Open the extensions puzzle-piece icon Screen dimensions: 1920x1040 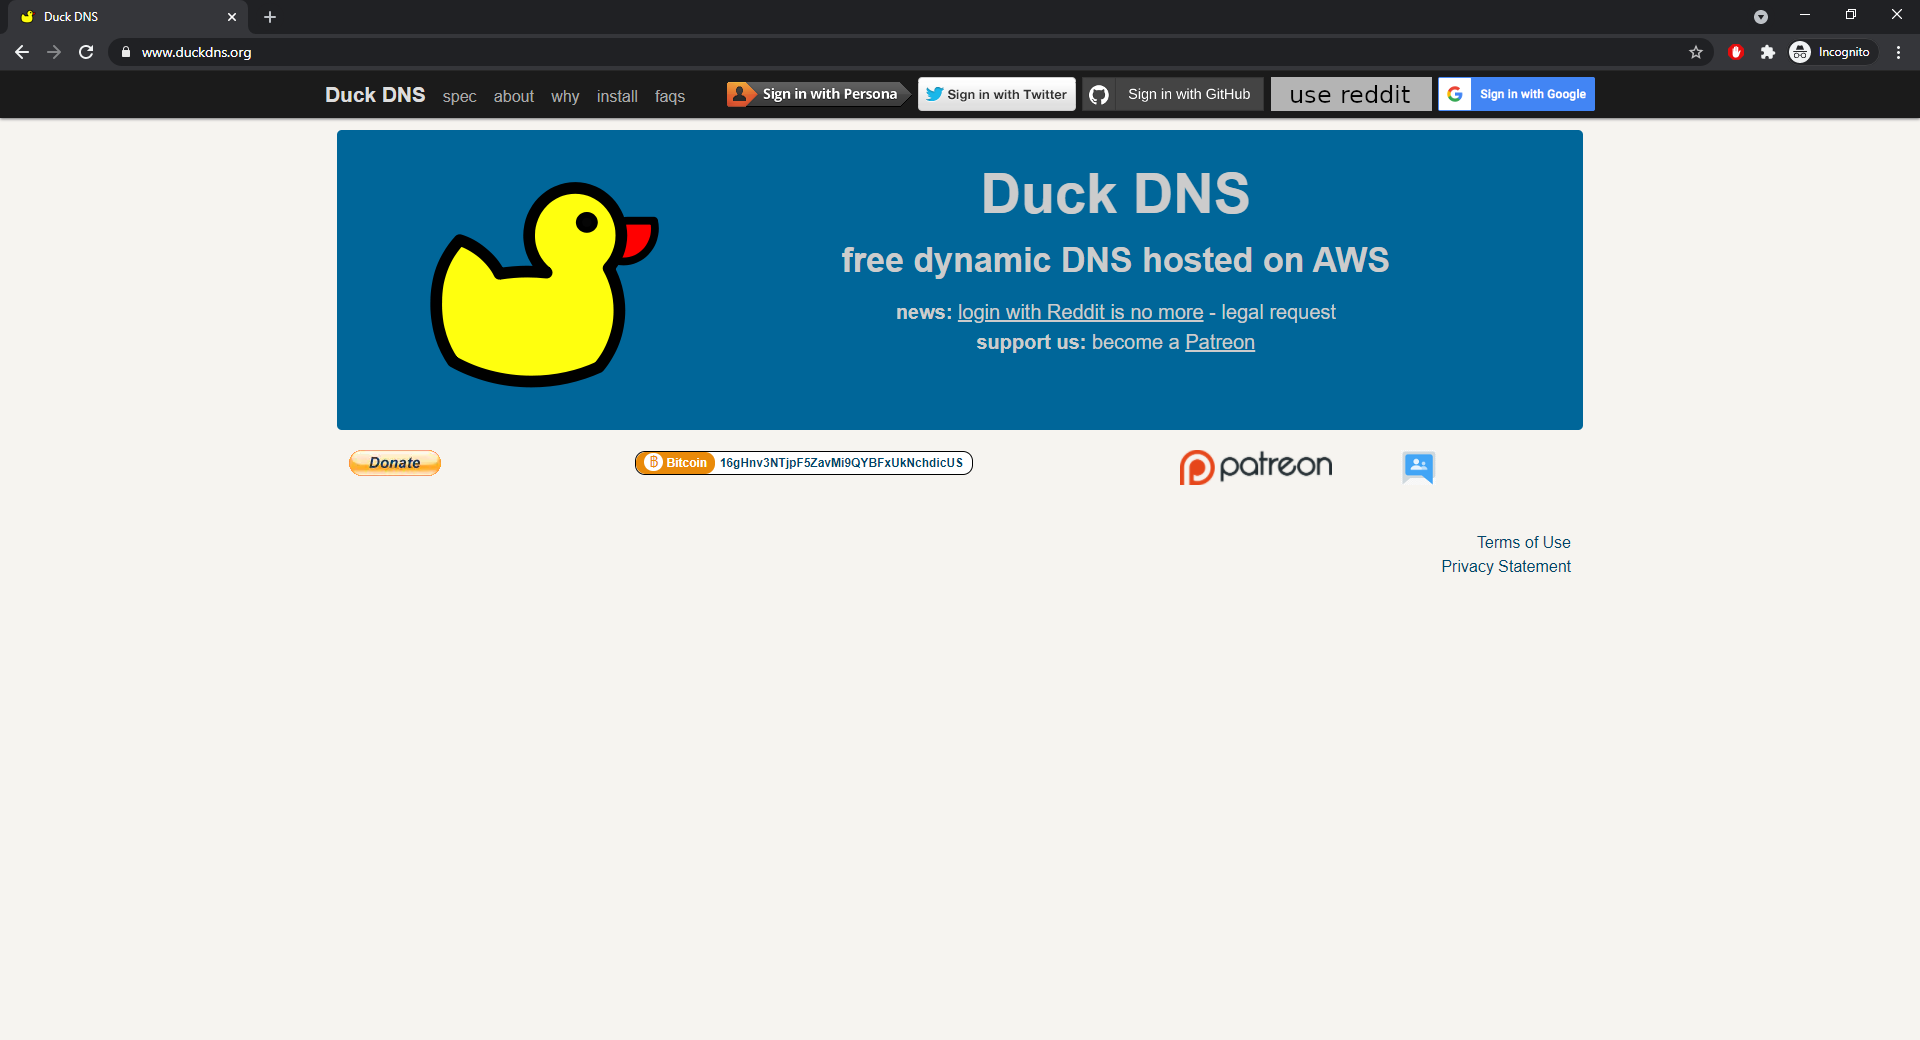tap(1768, 52)
